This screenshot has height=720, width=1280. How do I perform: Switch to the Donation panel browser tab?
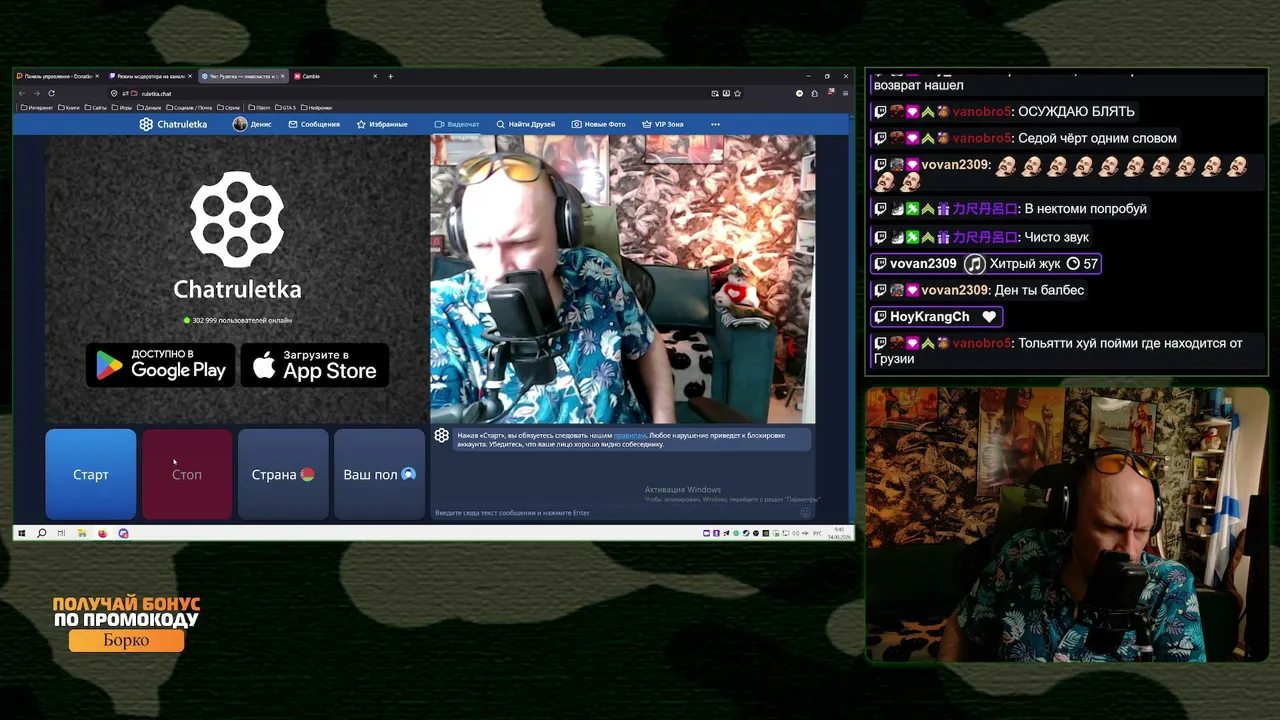pyautogui.click(x=57, y=76)
